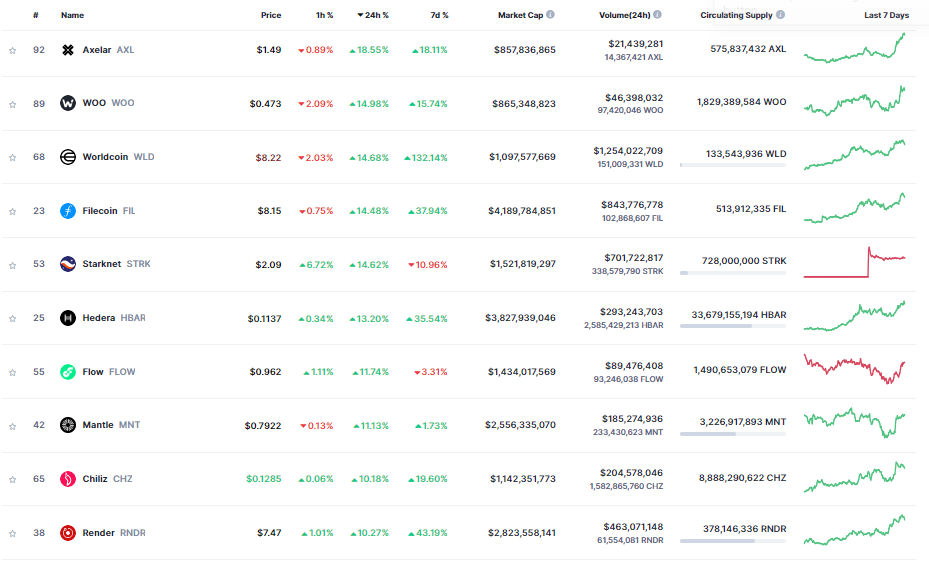
Task: Click the Render logo icon
Action: [x=68, y=533]
